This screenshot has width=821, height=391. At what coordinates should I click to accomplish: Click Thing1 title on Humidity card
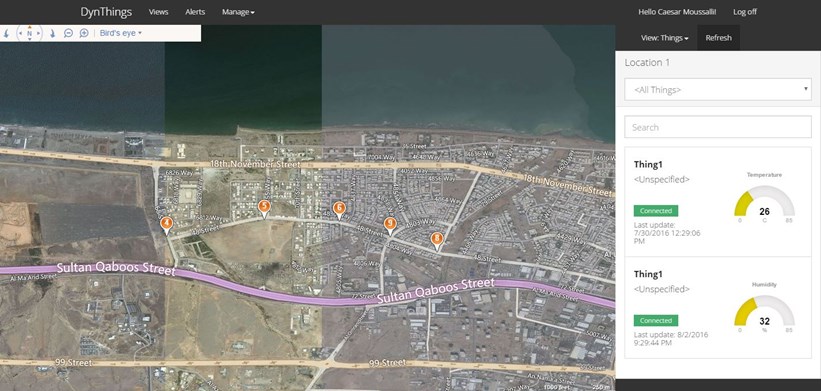pos(648,274)
